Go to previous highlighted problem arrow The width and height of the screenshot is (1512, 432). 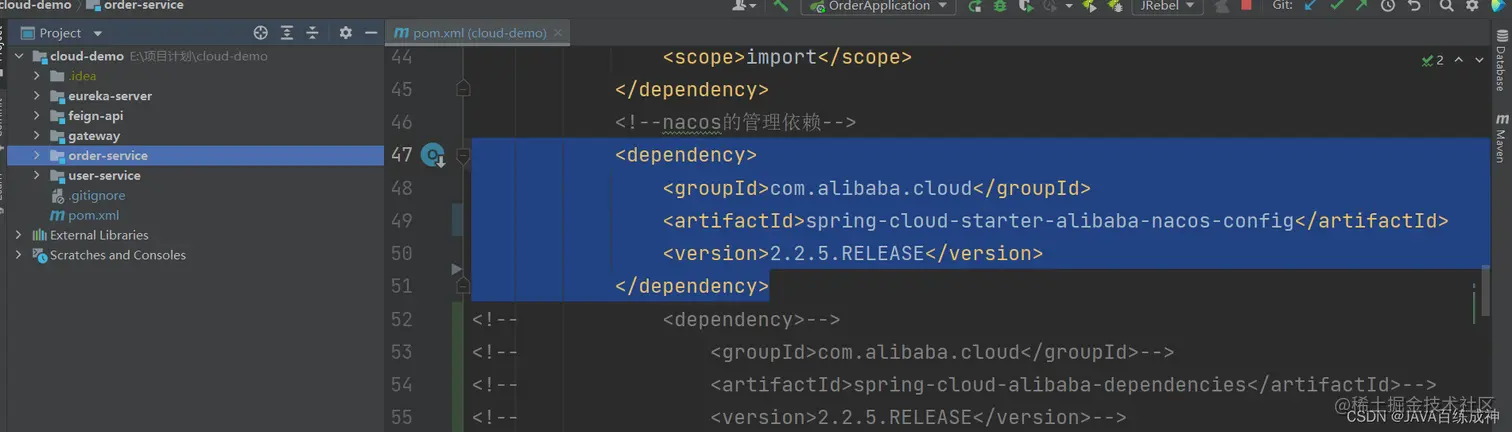click(x=1459, y=61)
